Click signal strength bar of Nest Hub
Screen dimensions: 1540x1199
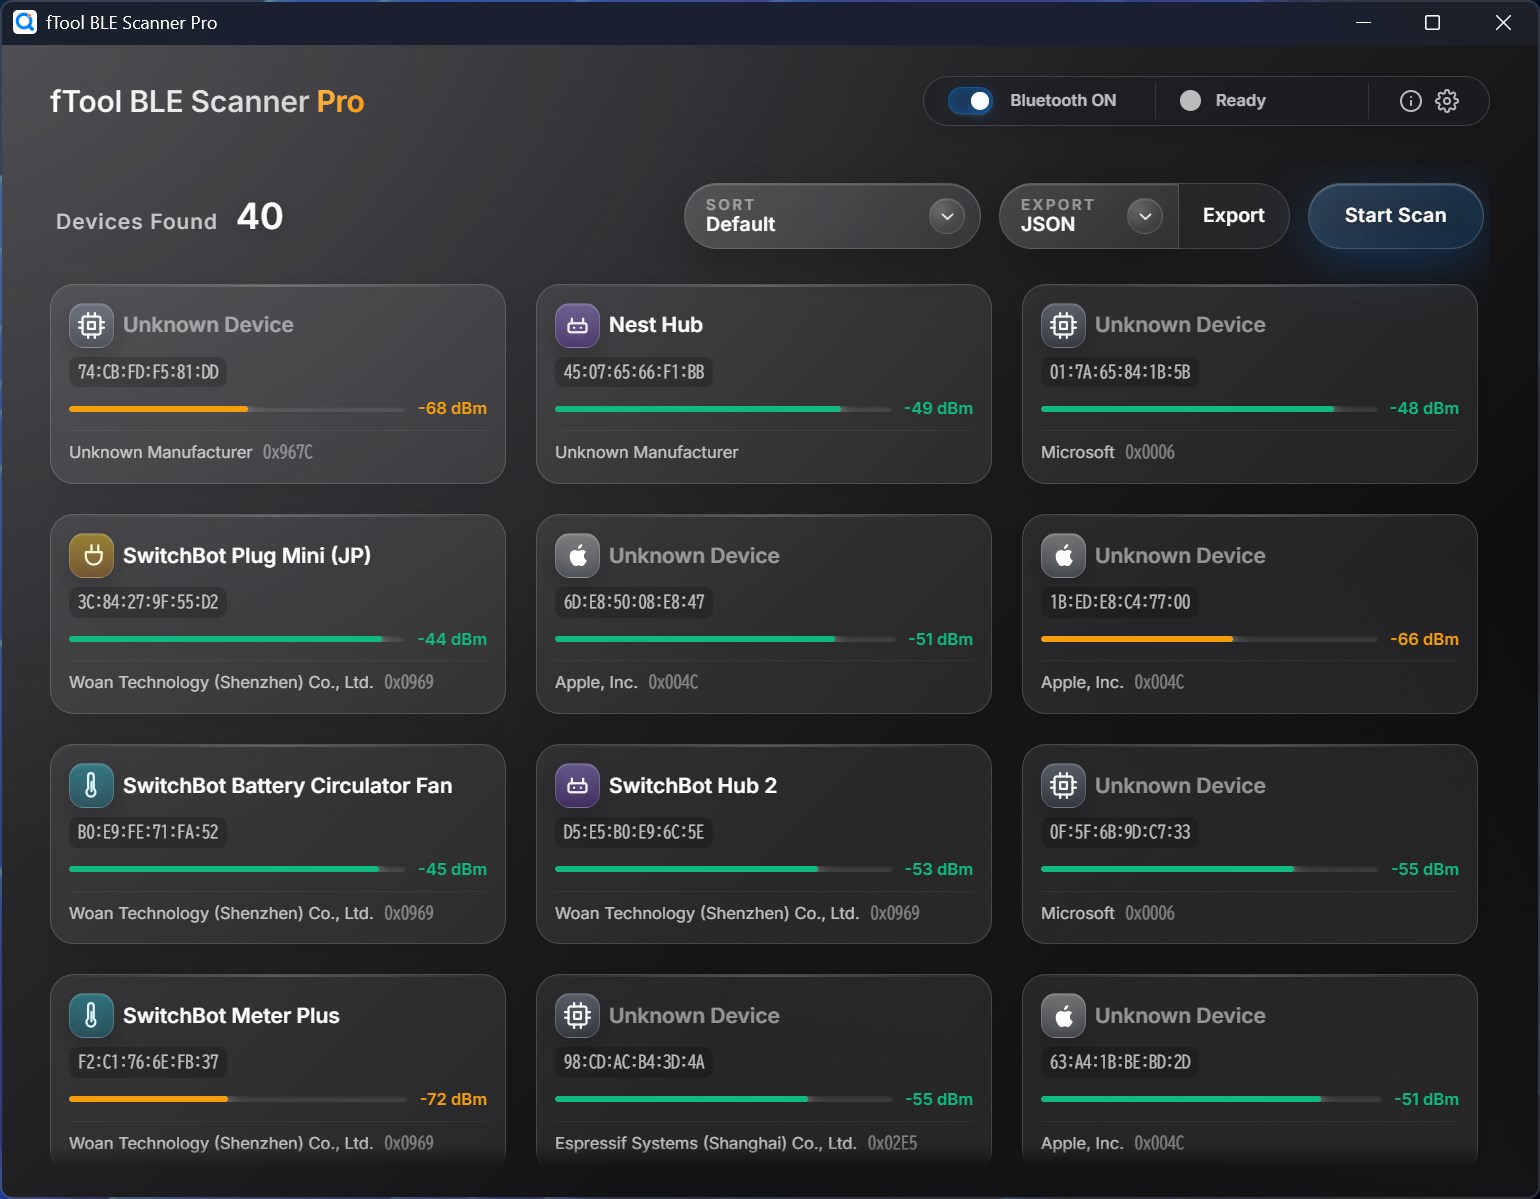(722, 409)
